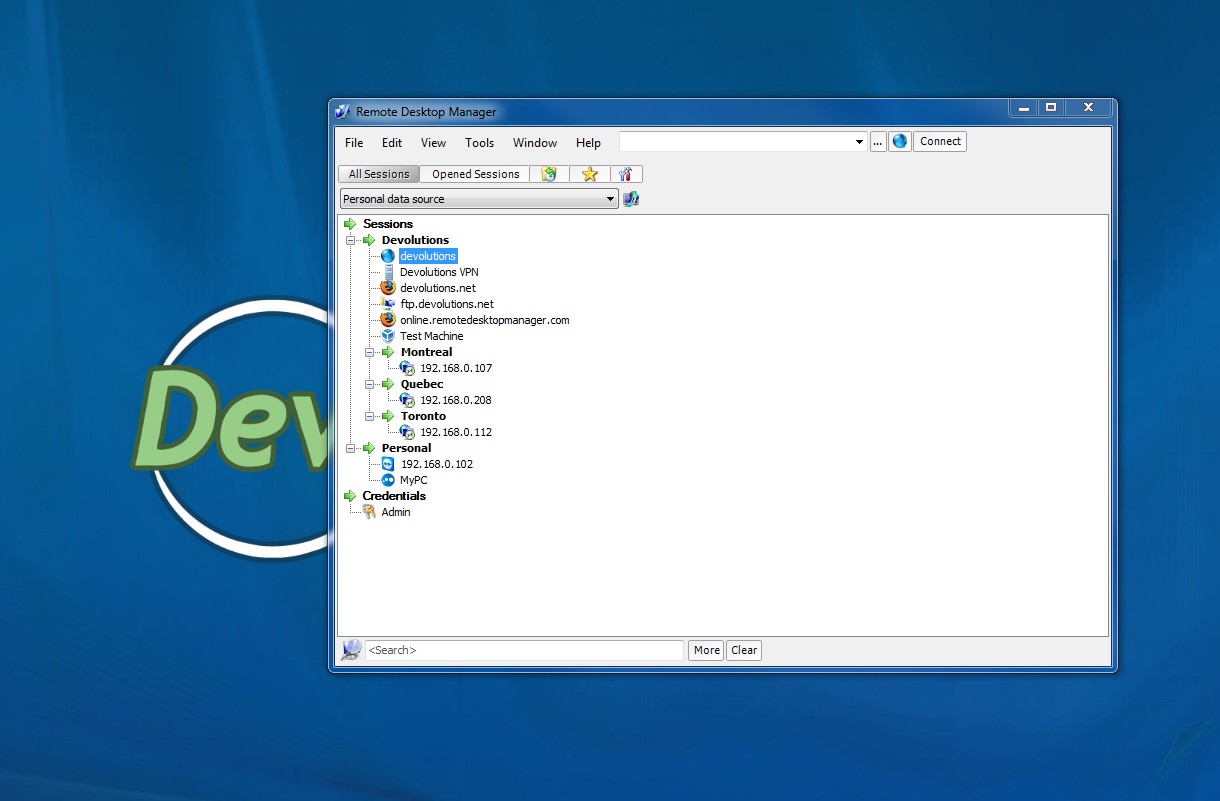Image resolution: width=1220 pixels, height=801 pixels.
Task: Click the devolutions.net Firefox icon
Action: click(388, 288)
